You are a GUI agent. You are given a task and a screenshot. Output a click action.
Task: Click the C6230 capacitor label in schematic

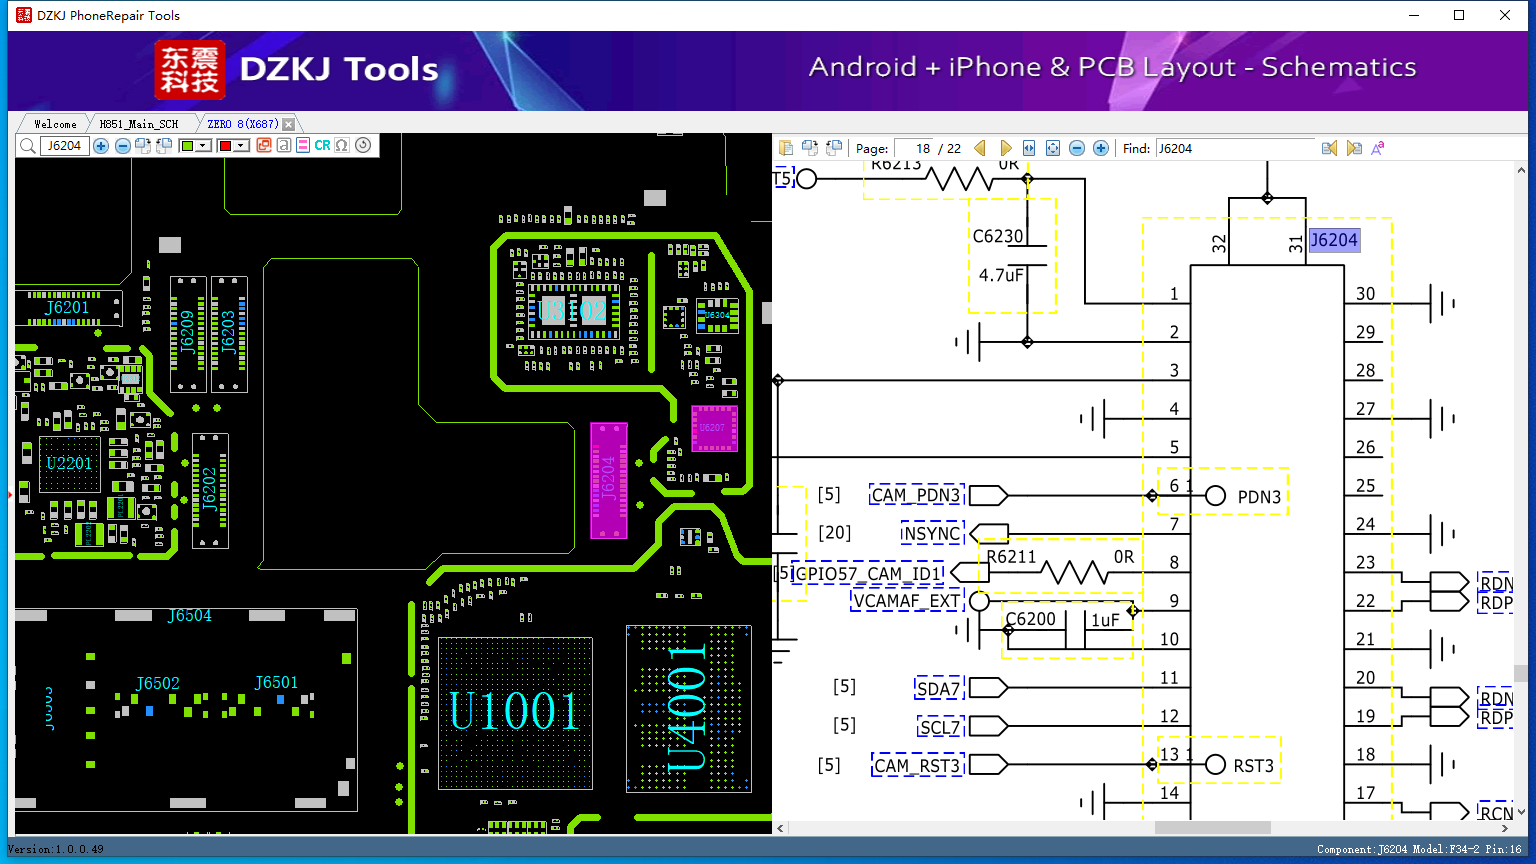998,236
